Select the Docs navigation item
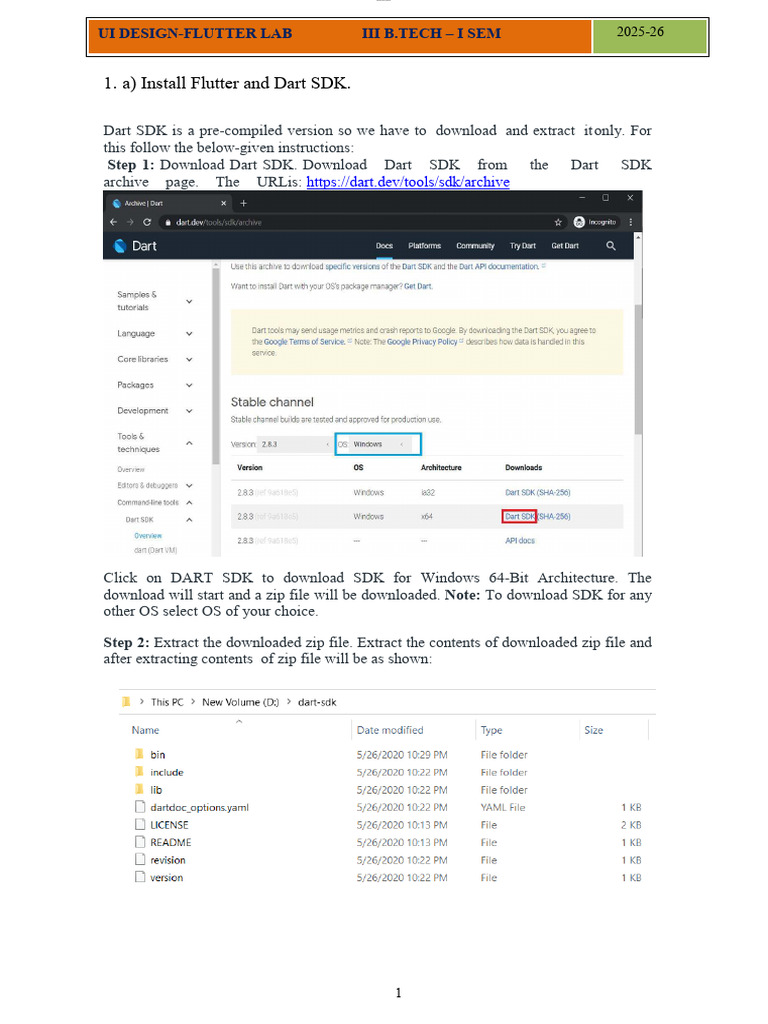 click(x=384, y=246)
